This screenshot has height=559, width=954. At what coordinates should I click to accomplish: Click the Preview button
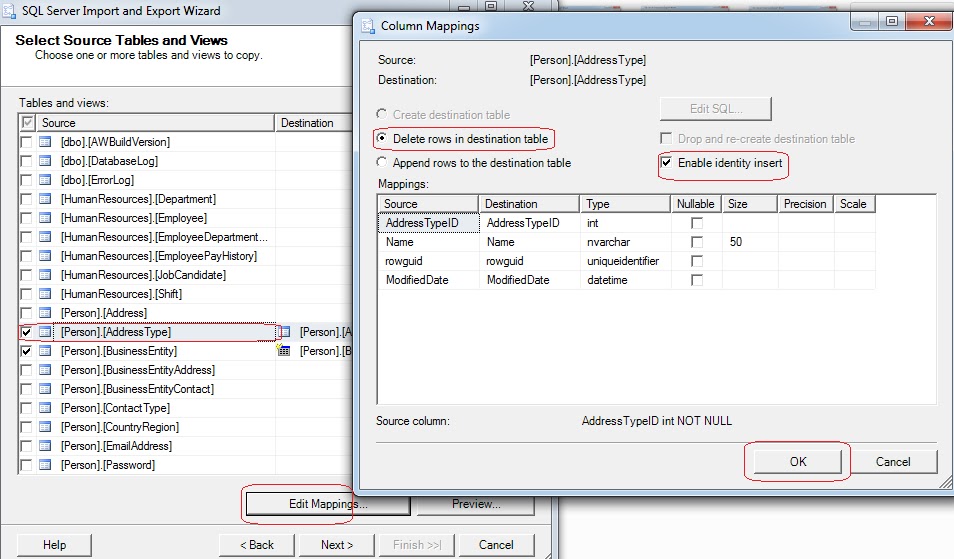[x=476, y=504]
